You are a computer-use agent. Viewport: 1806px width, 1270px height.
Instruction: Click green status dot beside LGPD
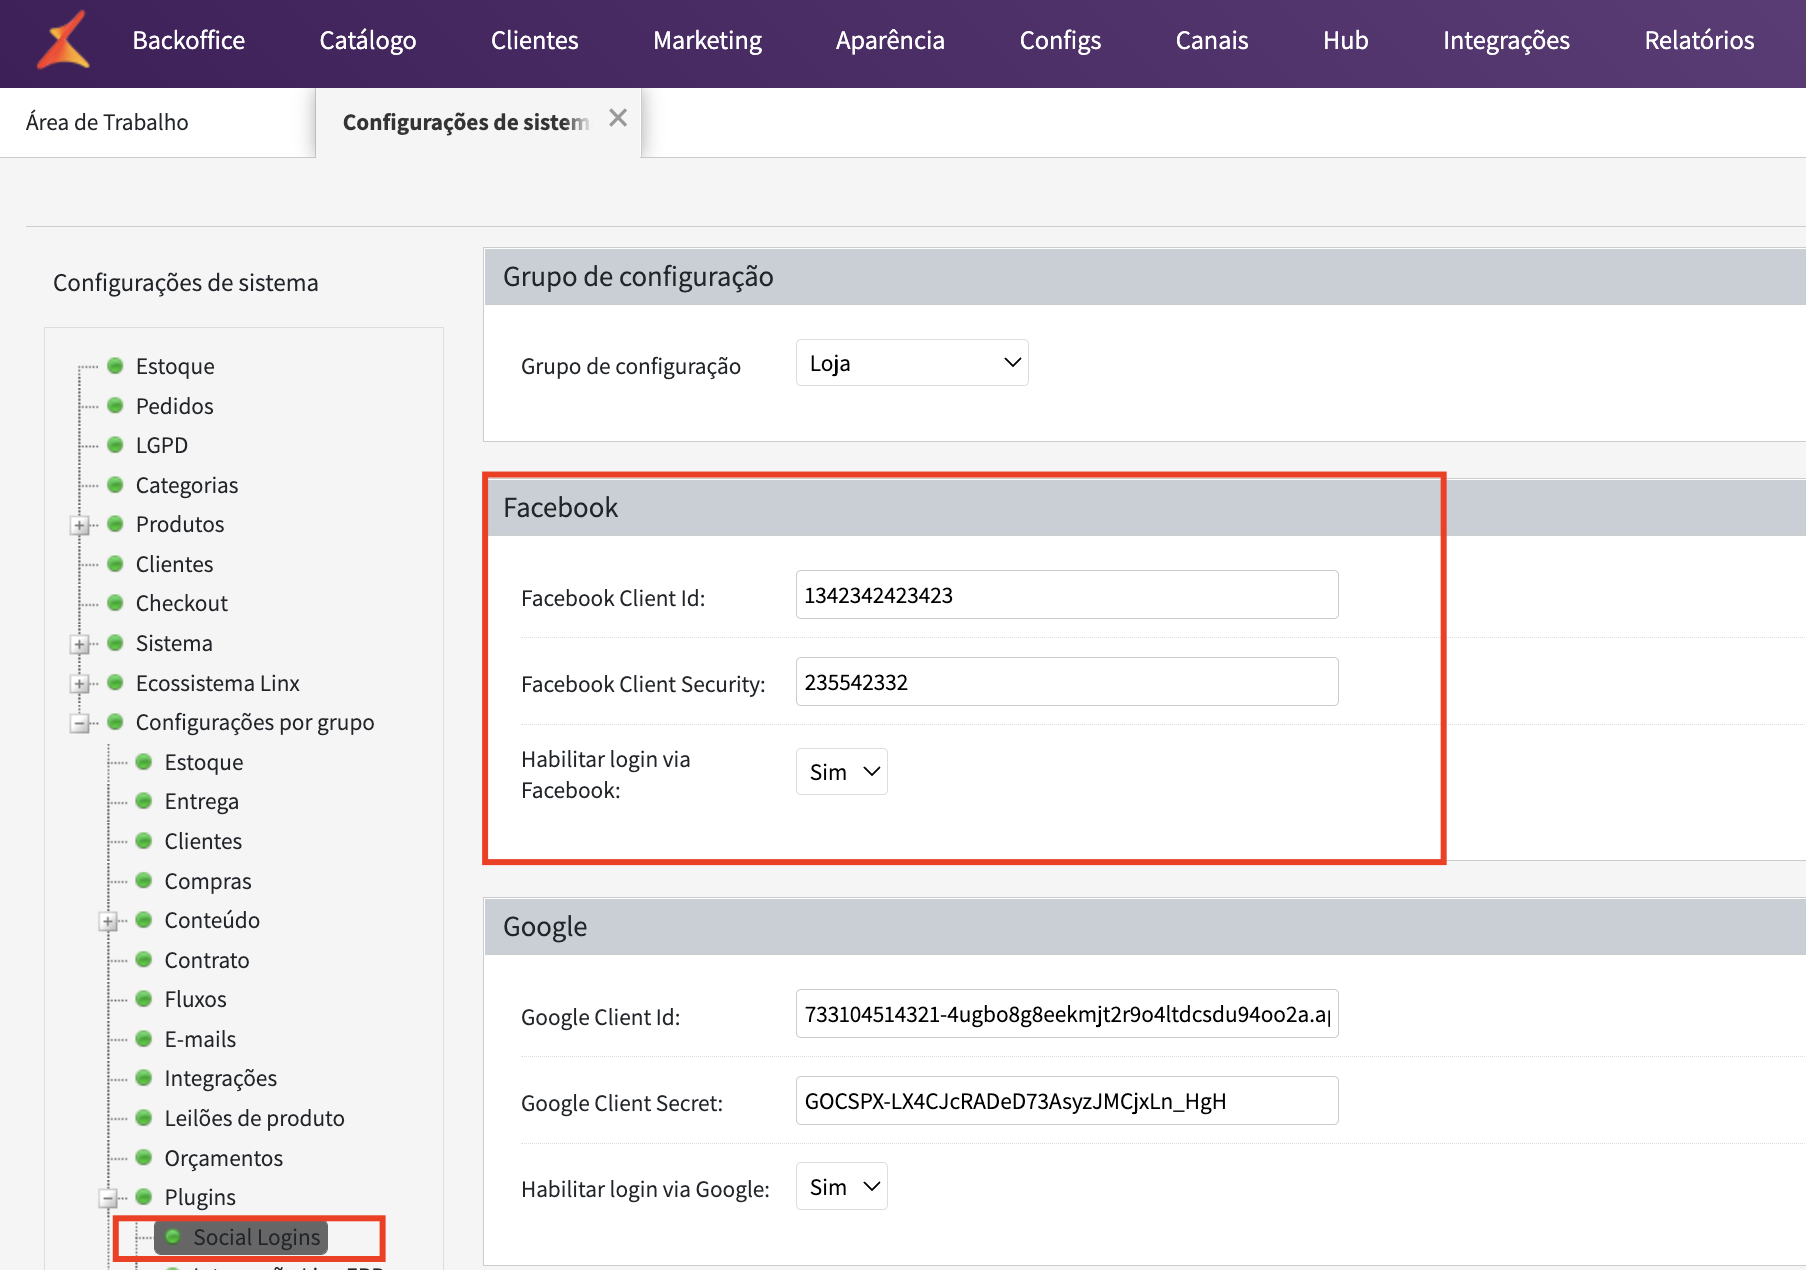click(115, 444)
